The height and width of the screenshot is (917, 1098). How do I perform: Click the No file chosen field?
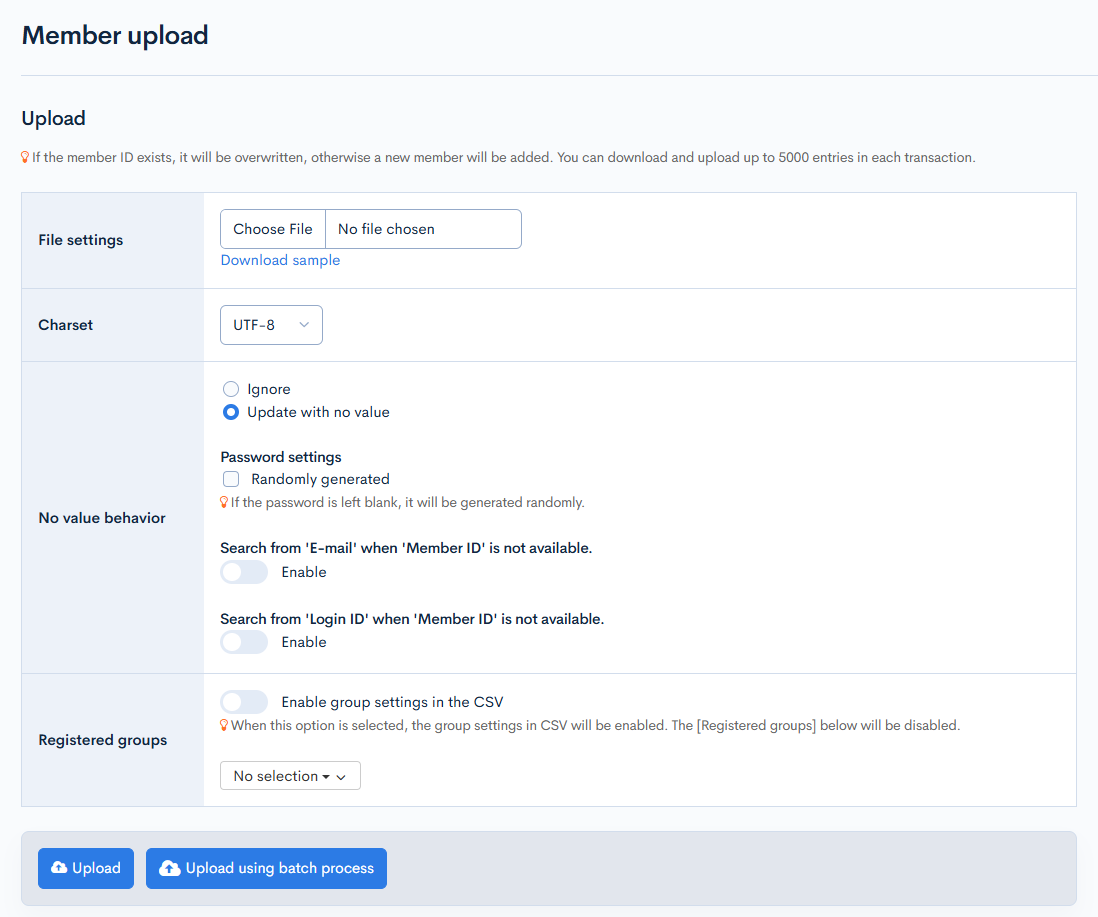pyautogui.click(x=422, y=229)
